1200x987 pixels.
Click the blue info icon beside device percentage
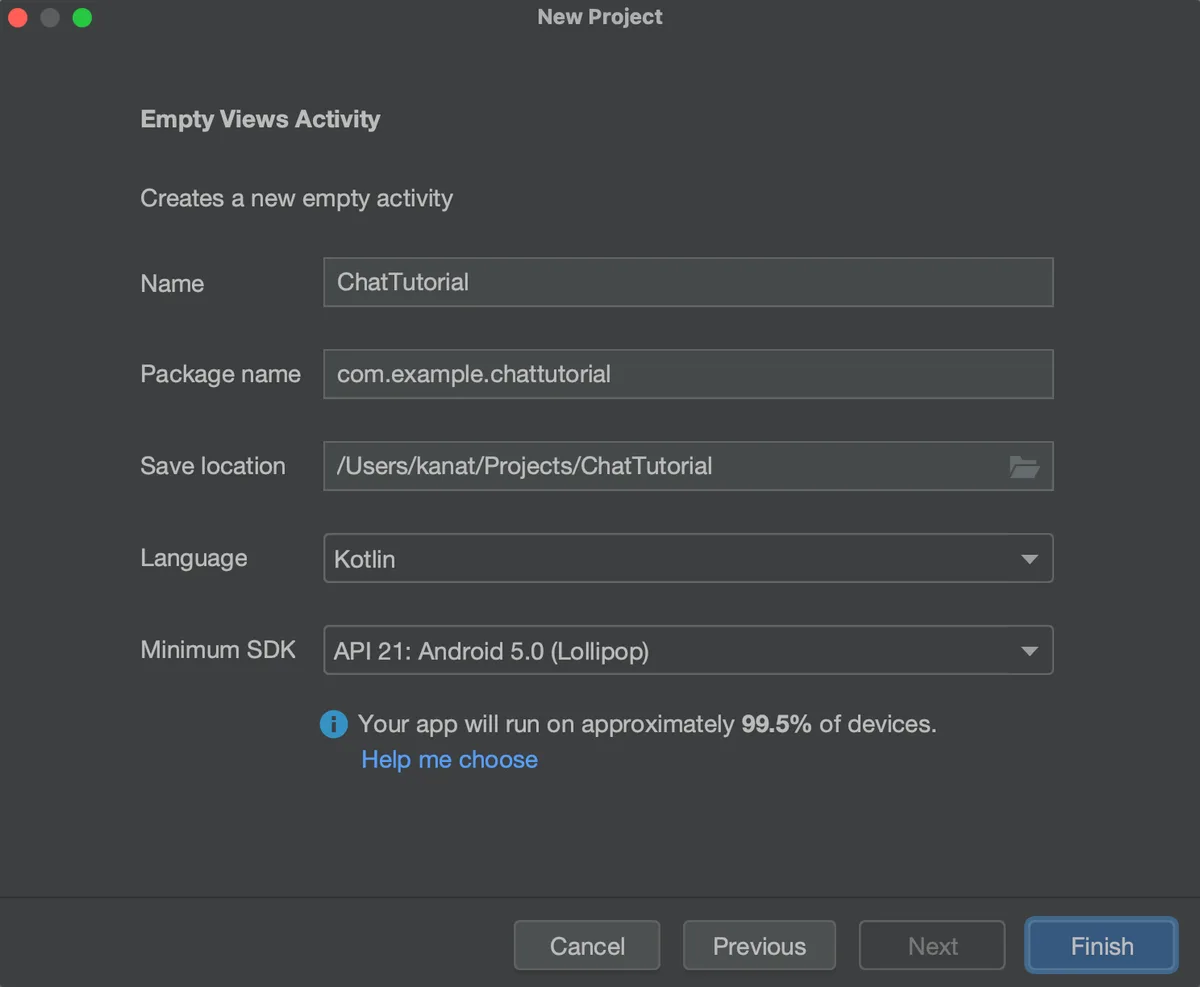coord(334,724)
